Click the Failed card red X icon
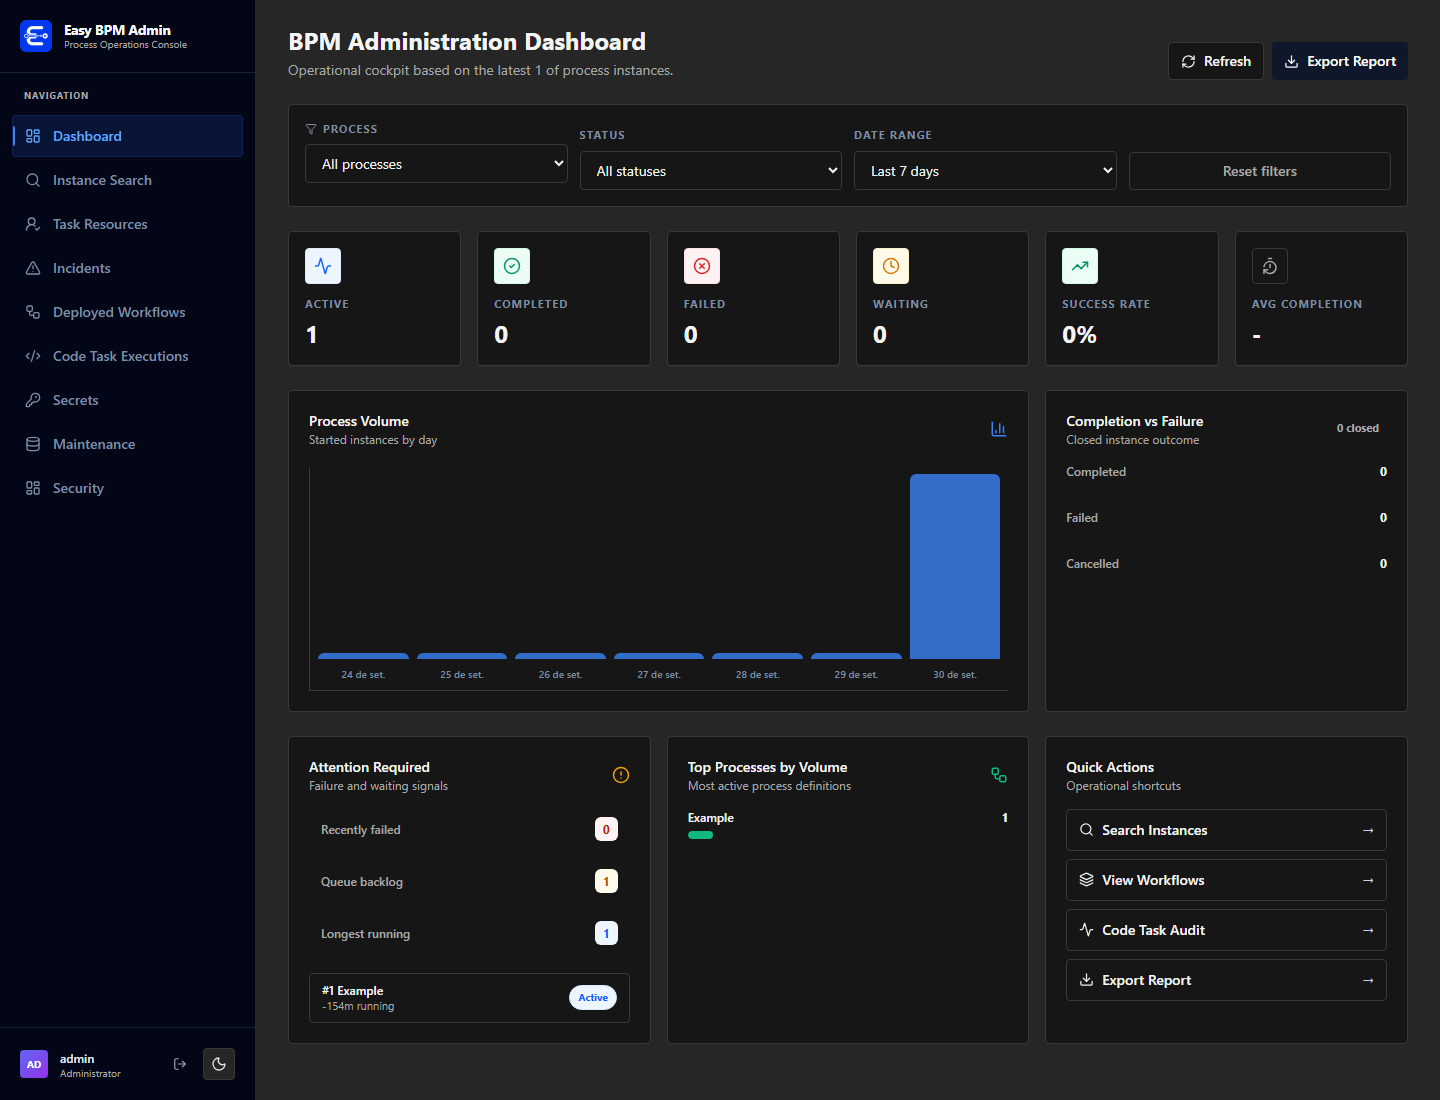The image size is (1440, 1100). tap(702, 266)
